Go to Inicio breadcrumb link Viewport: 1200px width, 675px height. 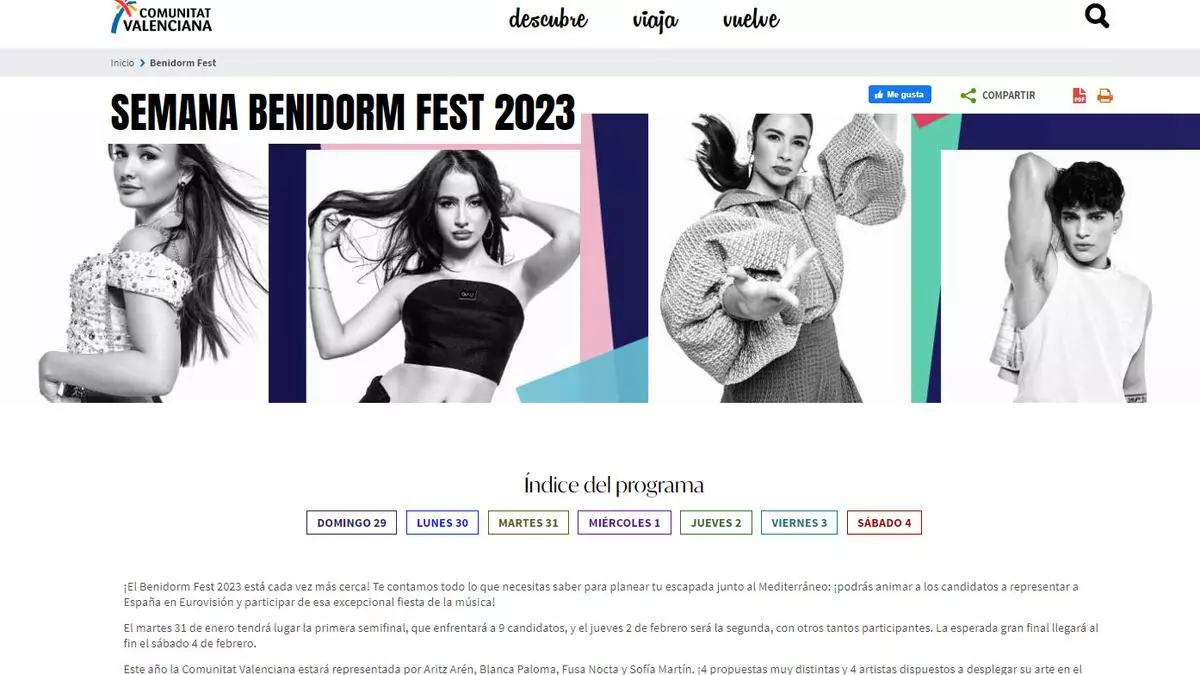[x=122, y=63]
